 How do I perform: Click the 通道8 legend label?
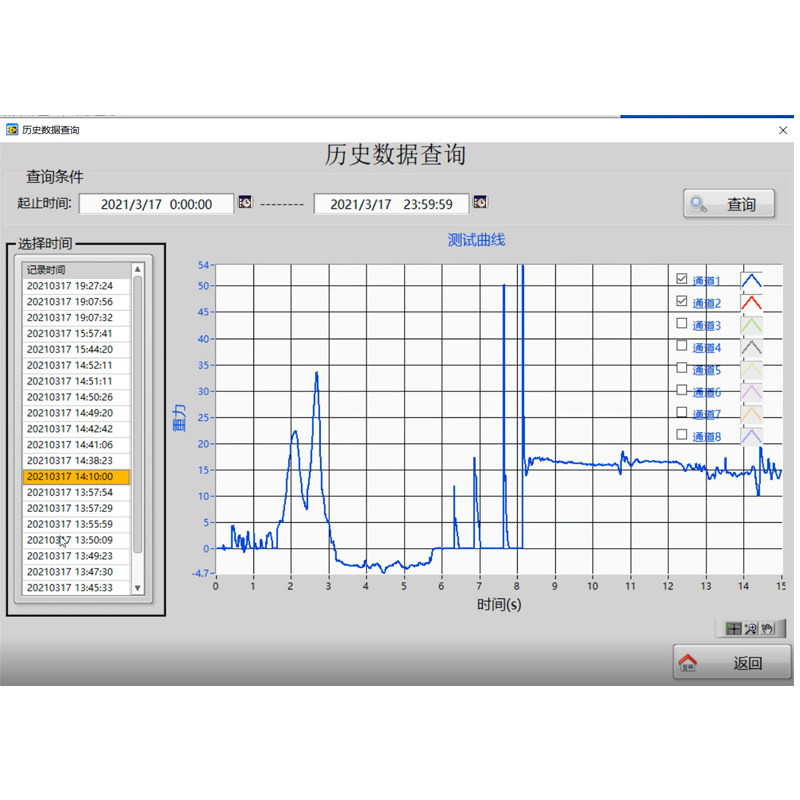pos(706,436)
